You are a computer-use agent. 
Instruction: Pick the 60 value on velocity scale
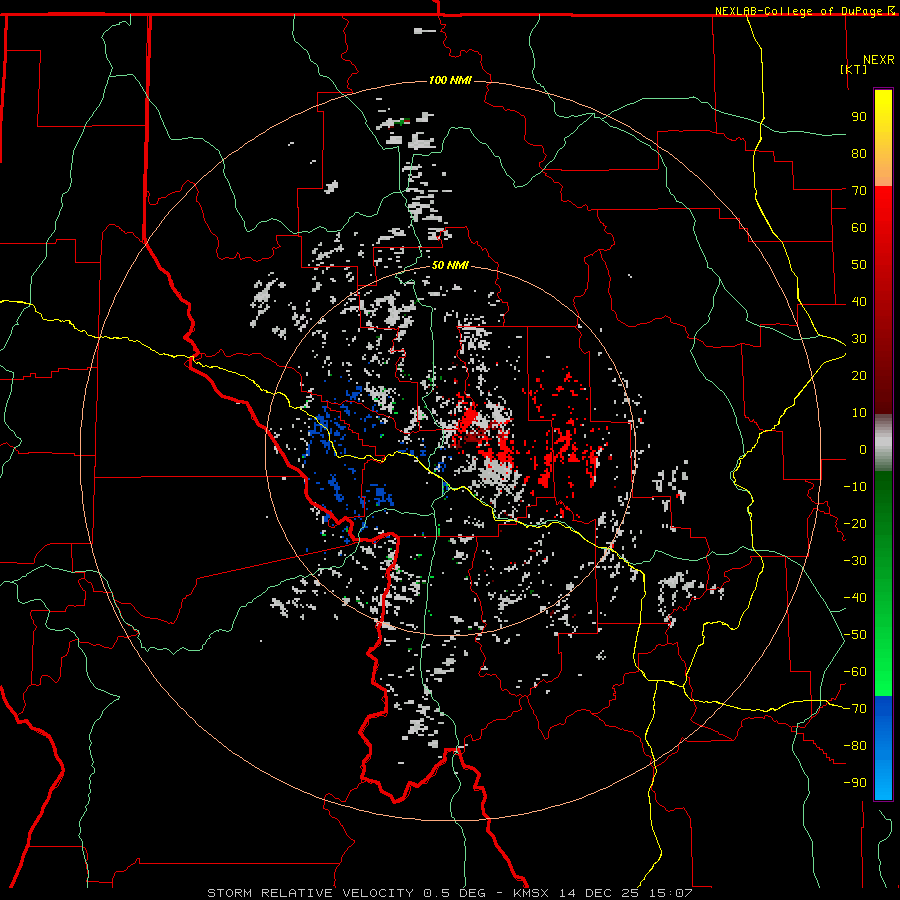coord(859,227)
